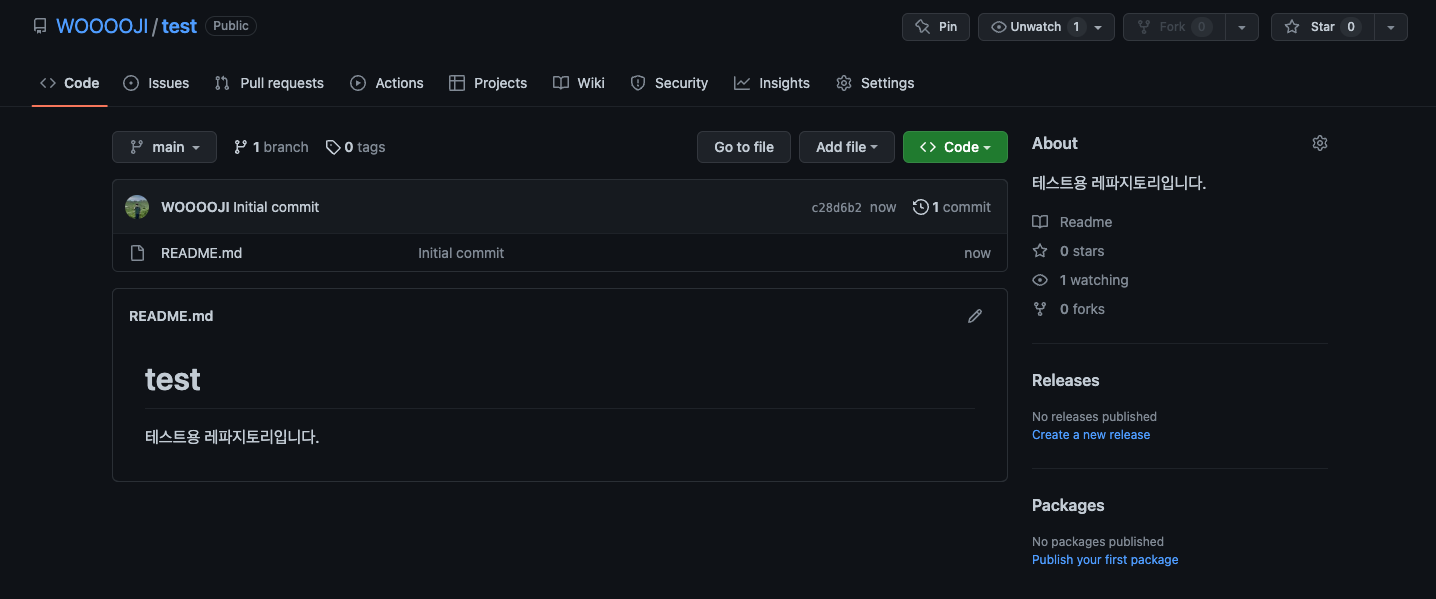
Task: Open the Star lists dropdown arrow
Action: coord(1391,27)
